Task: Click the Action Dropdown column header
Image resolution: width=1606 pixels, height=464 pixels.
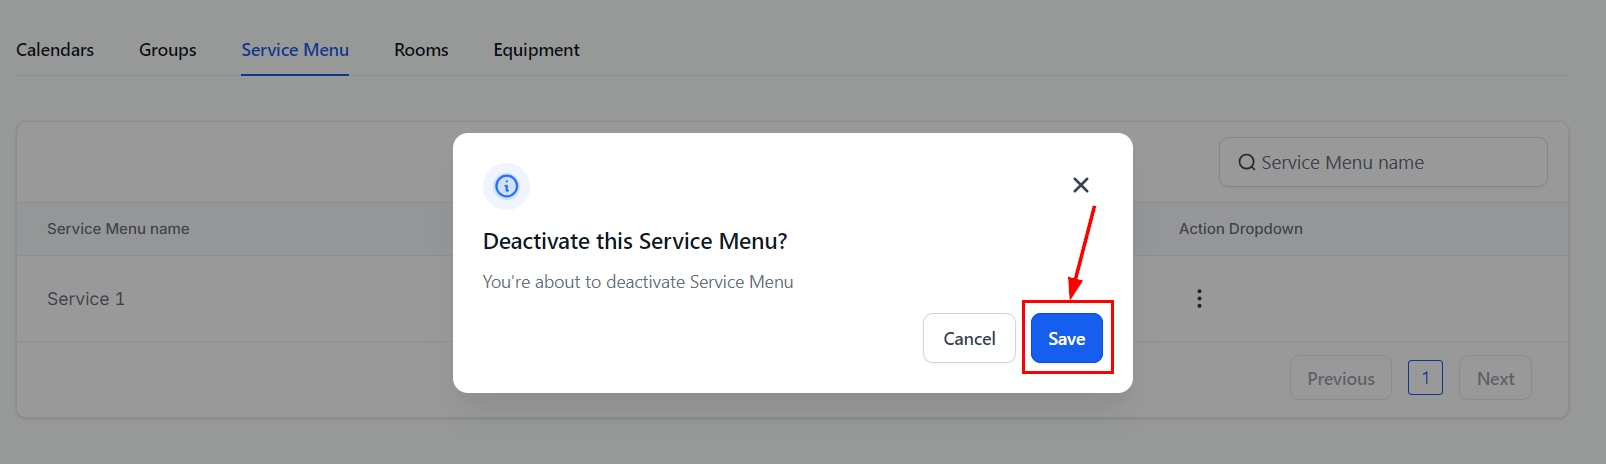Action: [1240, 229]
